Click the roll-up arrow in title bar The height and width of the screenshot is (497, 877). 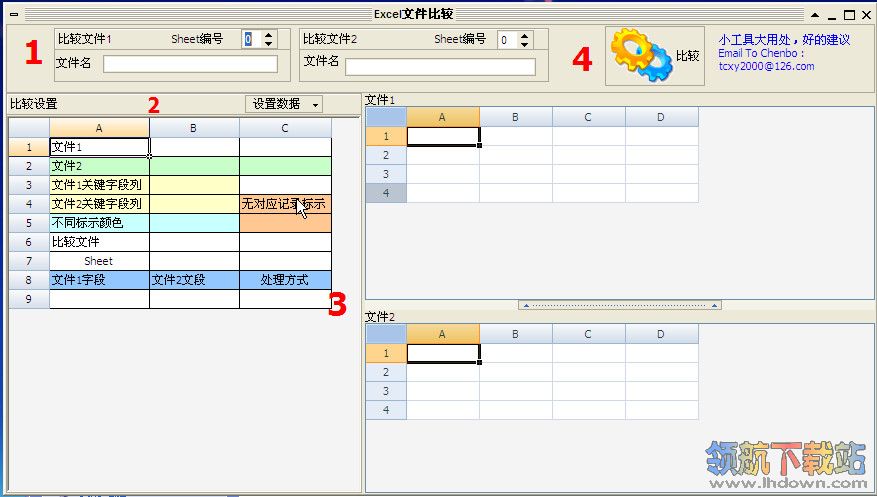(x=815, y=15)
